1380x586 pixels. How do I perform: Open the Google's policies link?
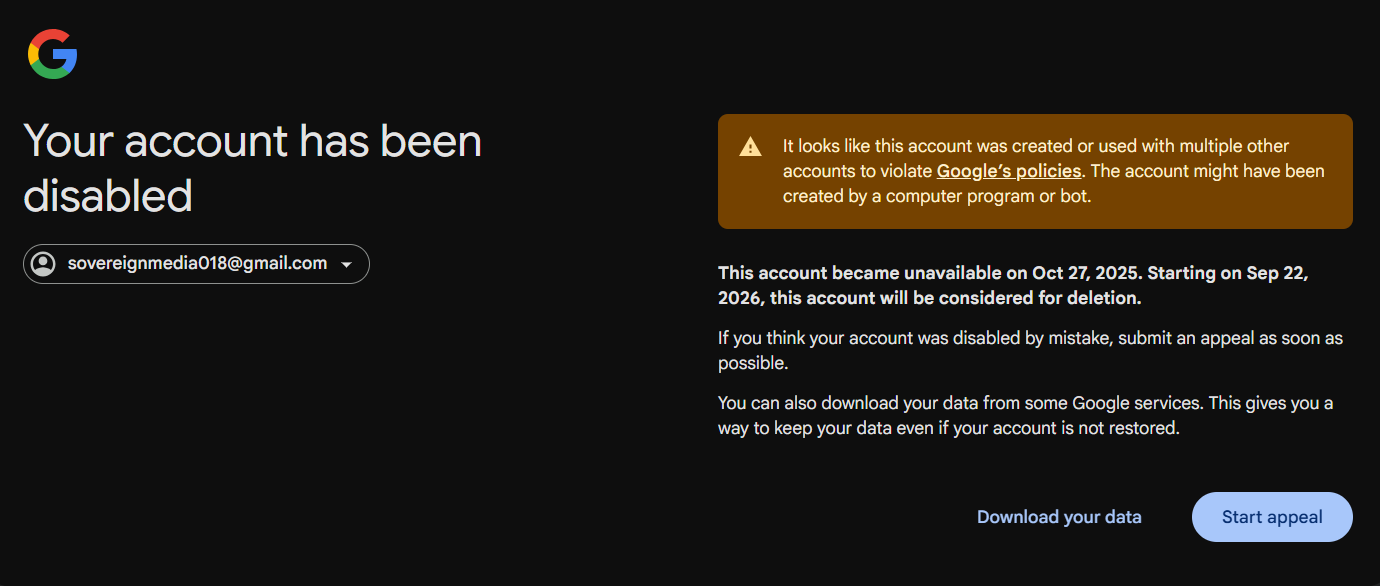click(1008, 171)
